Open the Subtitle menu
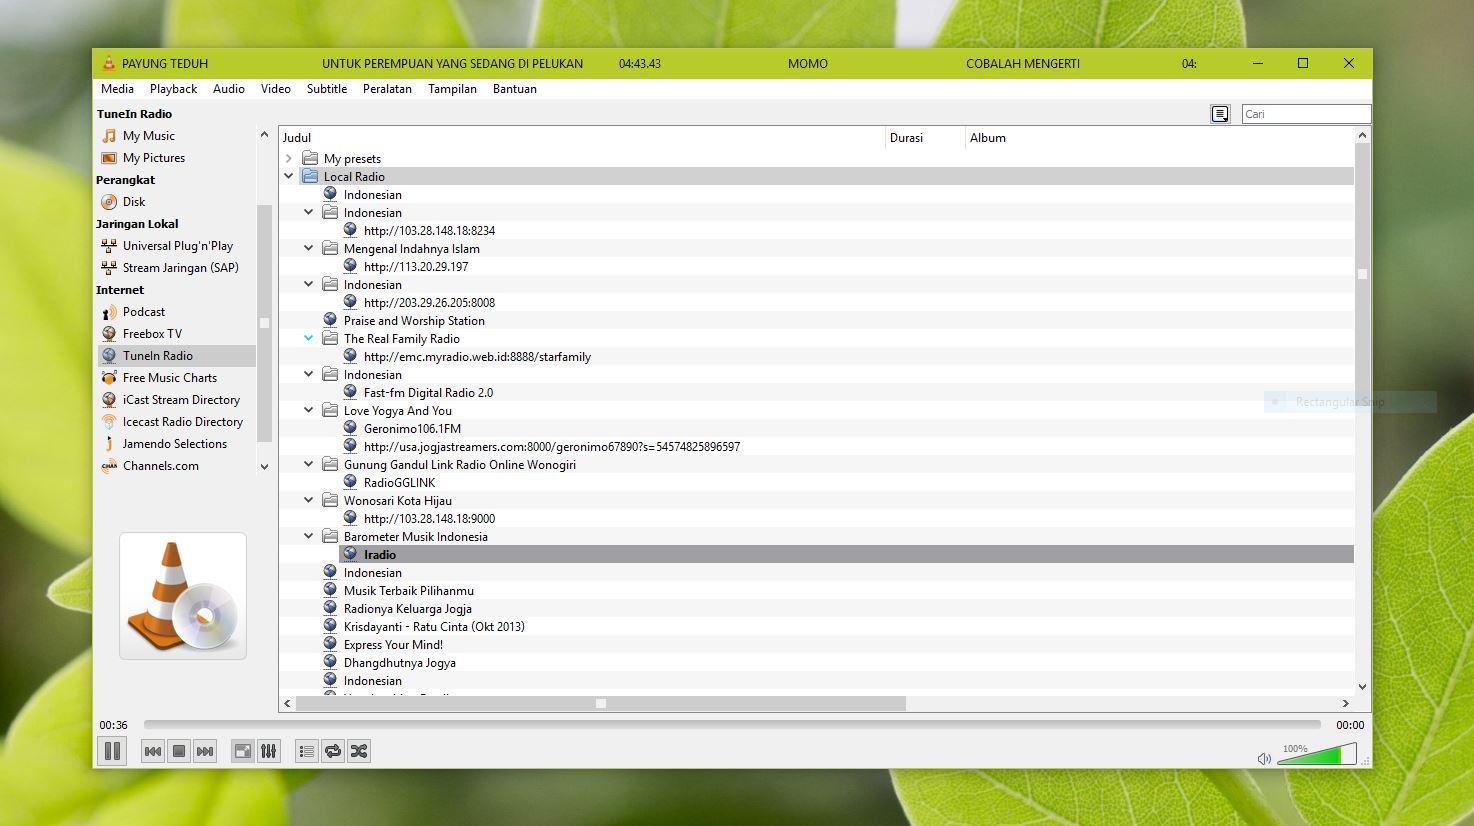The width and height of the screenshot is (1474, 826). tap(327, 89)
